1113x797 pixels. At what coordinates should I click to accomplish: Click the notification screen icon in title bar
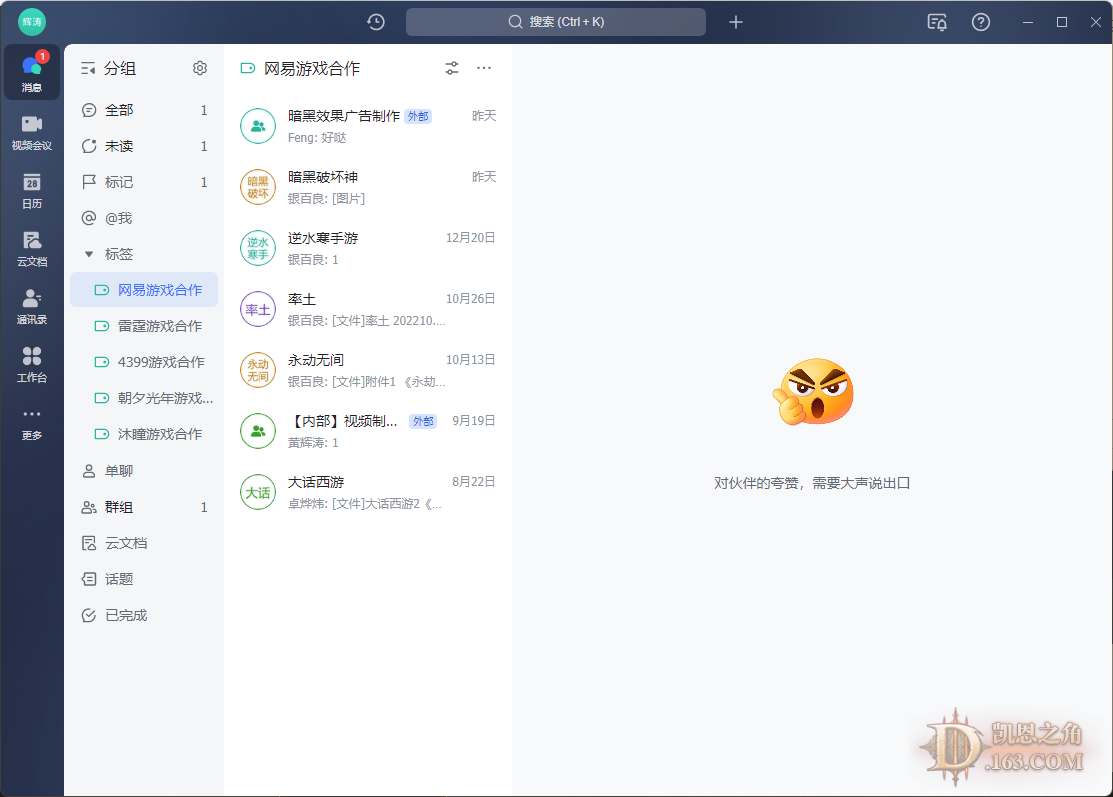(937, 22)
